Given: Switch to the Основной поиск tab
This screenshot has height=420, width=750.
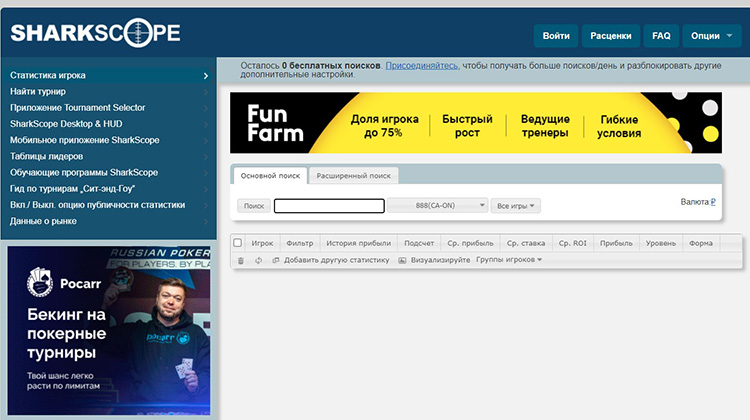Looking at the screenshot, I should pyautogui.click(x=270, y=176).
